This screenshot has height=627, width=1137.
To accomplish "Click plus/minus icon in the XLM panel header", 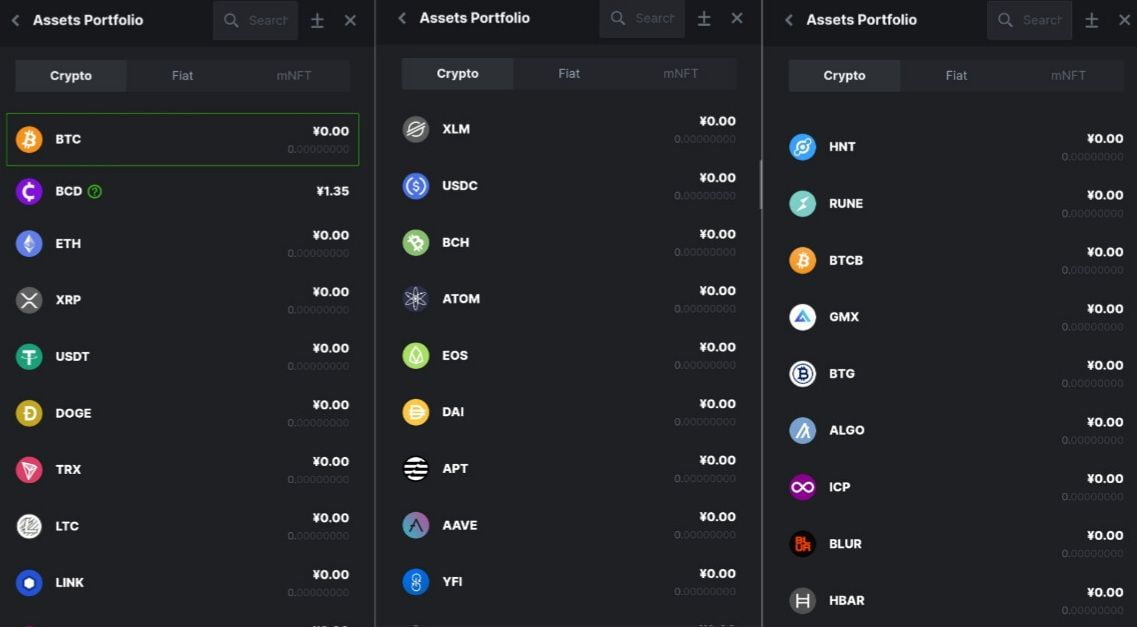I will click(704, 19).
